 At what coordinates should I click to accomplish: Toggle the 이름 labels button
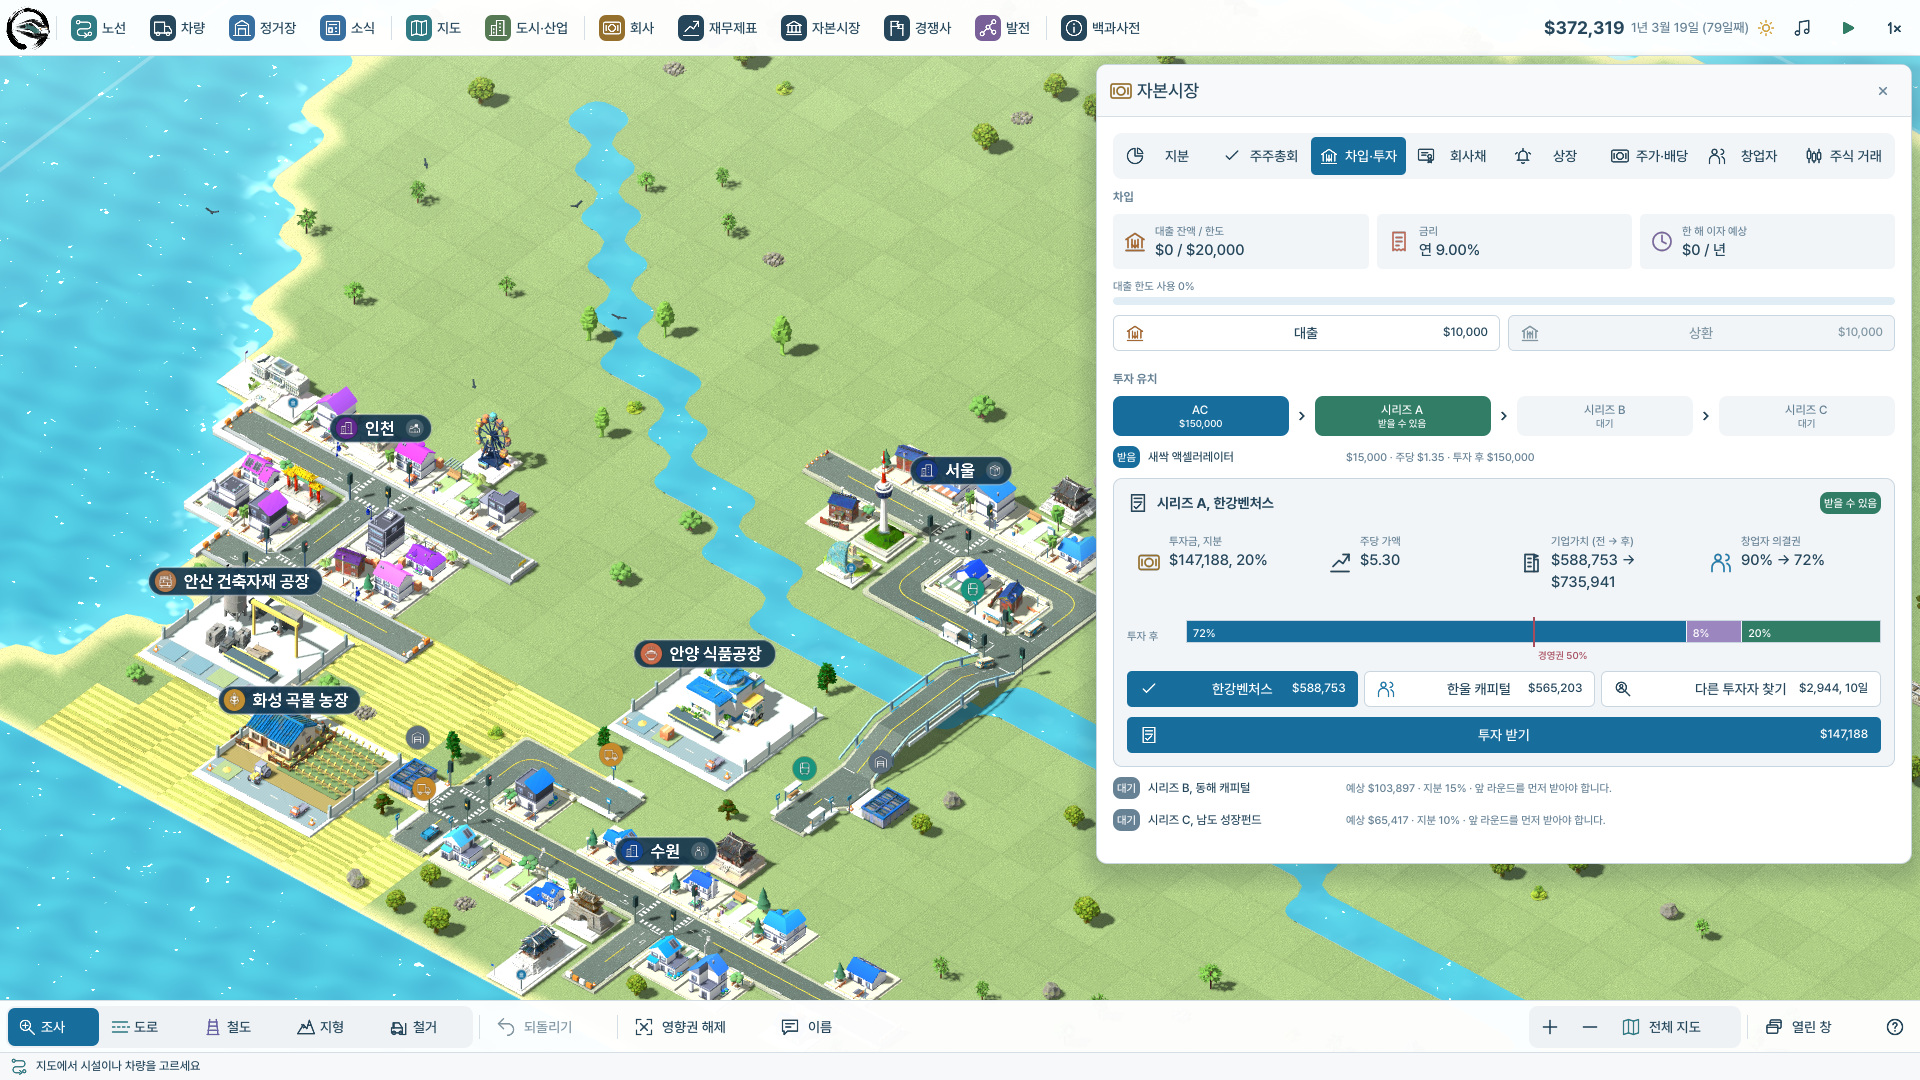point(806,1027)
